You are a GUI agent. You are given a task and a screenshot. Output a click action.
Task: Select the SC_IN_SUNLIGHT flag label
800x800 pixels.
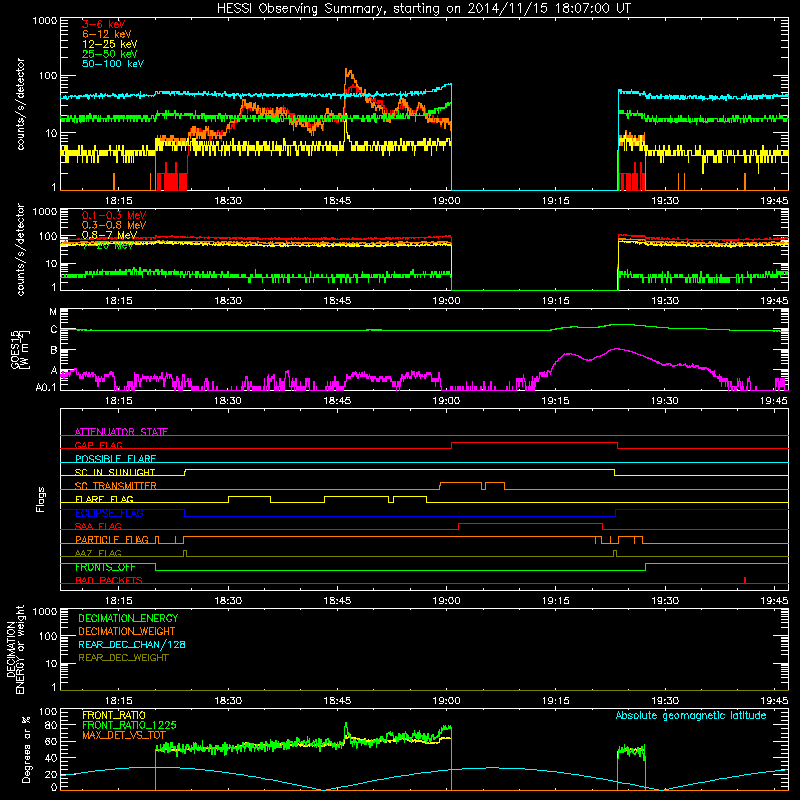tap(115, 472)
